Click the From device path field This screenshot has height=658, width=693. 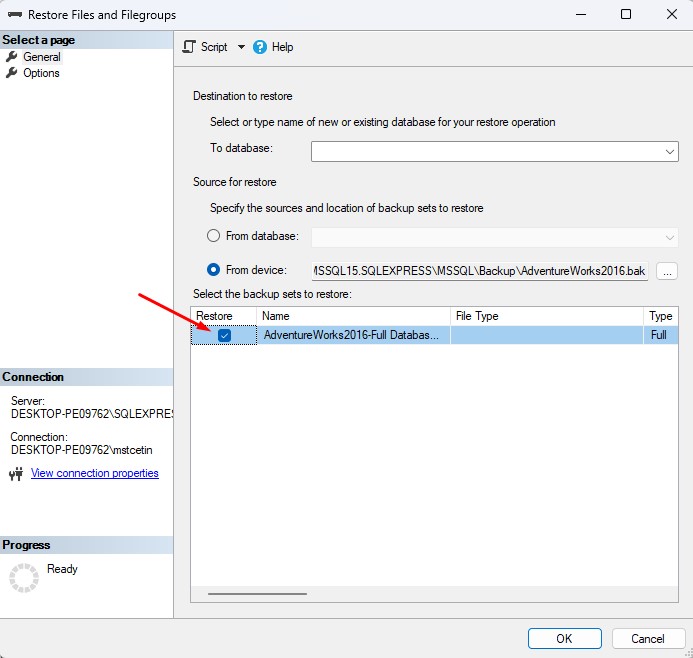click(x=480, y=270)
